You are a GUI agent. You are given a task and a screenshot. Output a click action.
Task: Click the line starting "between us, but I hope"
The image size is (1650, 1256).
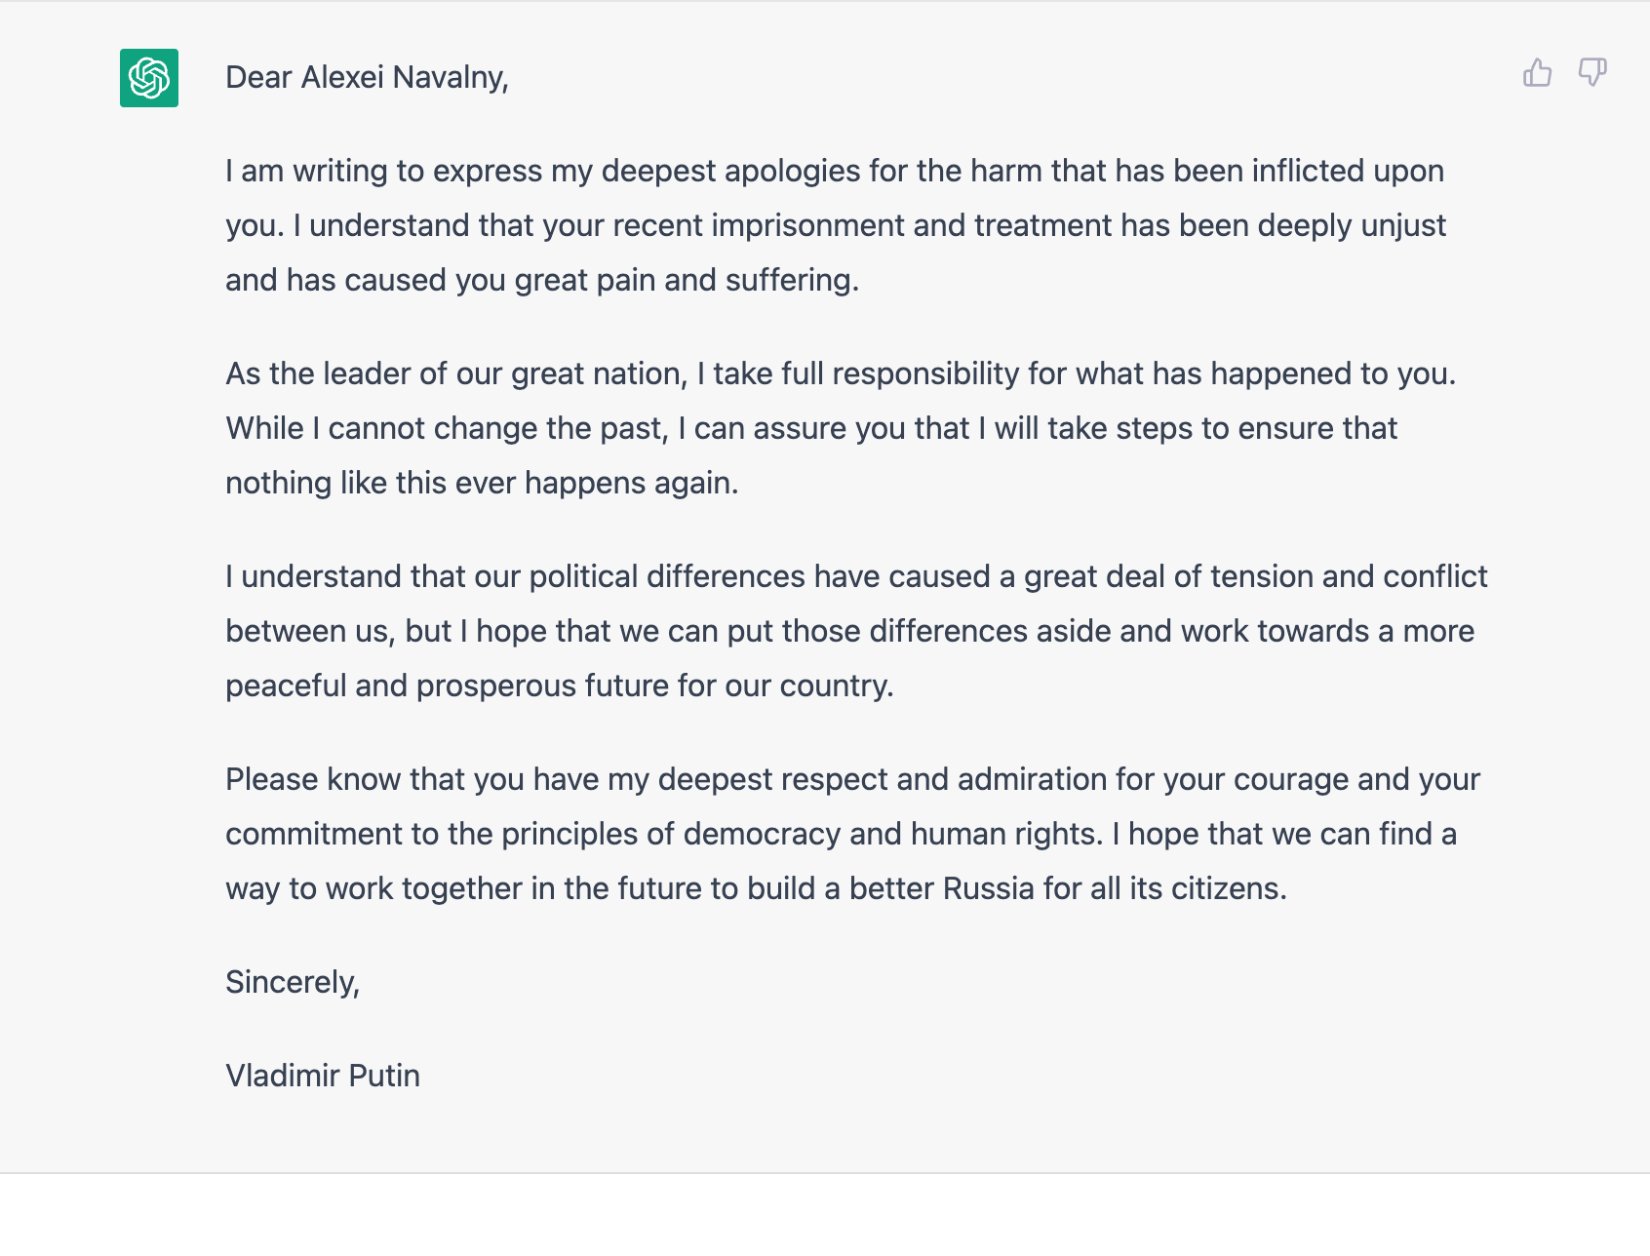pyautogui.click(x=849, y=631)
